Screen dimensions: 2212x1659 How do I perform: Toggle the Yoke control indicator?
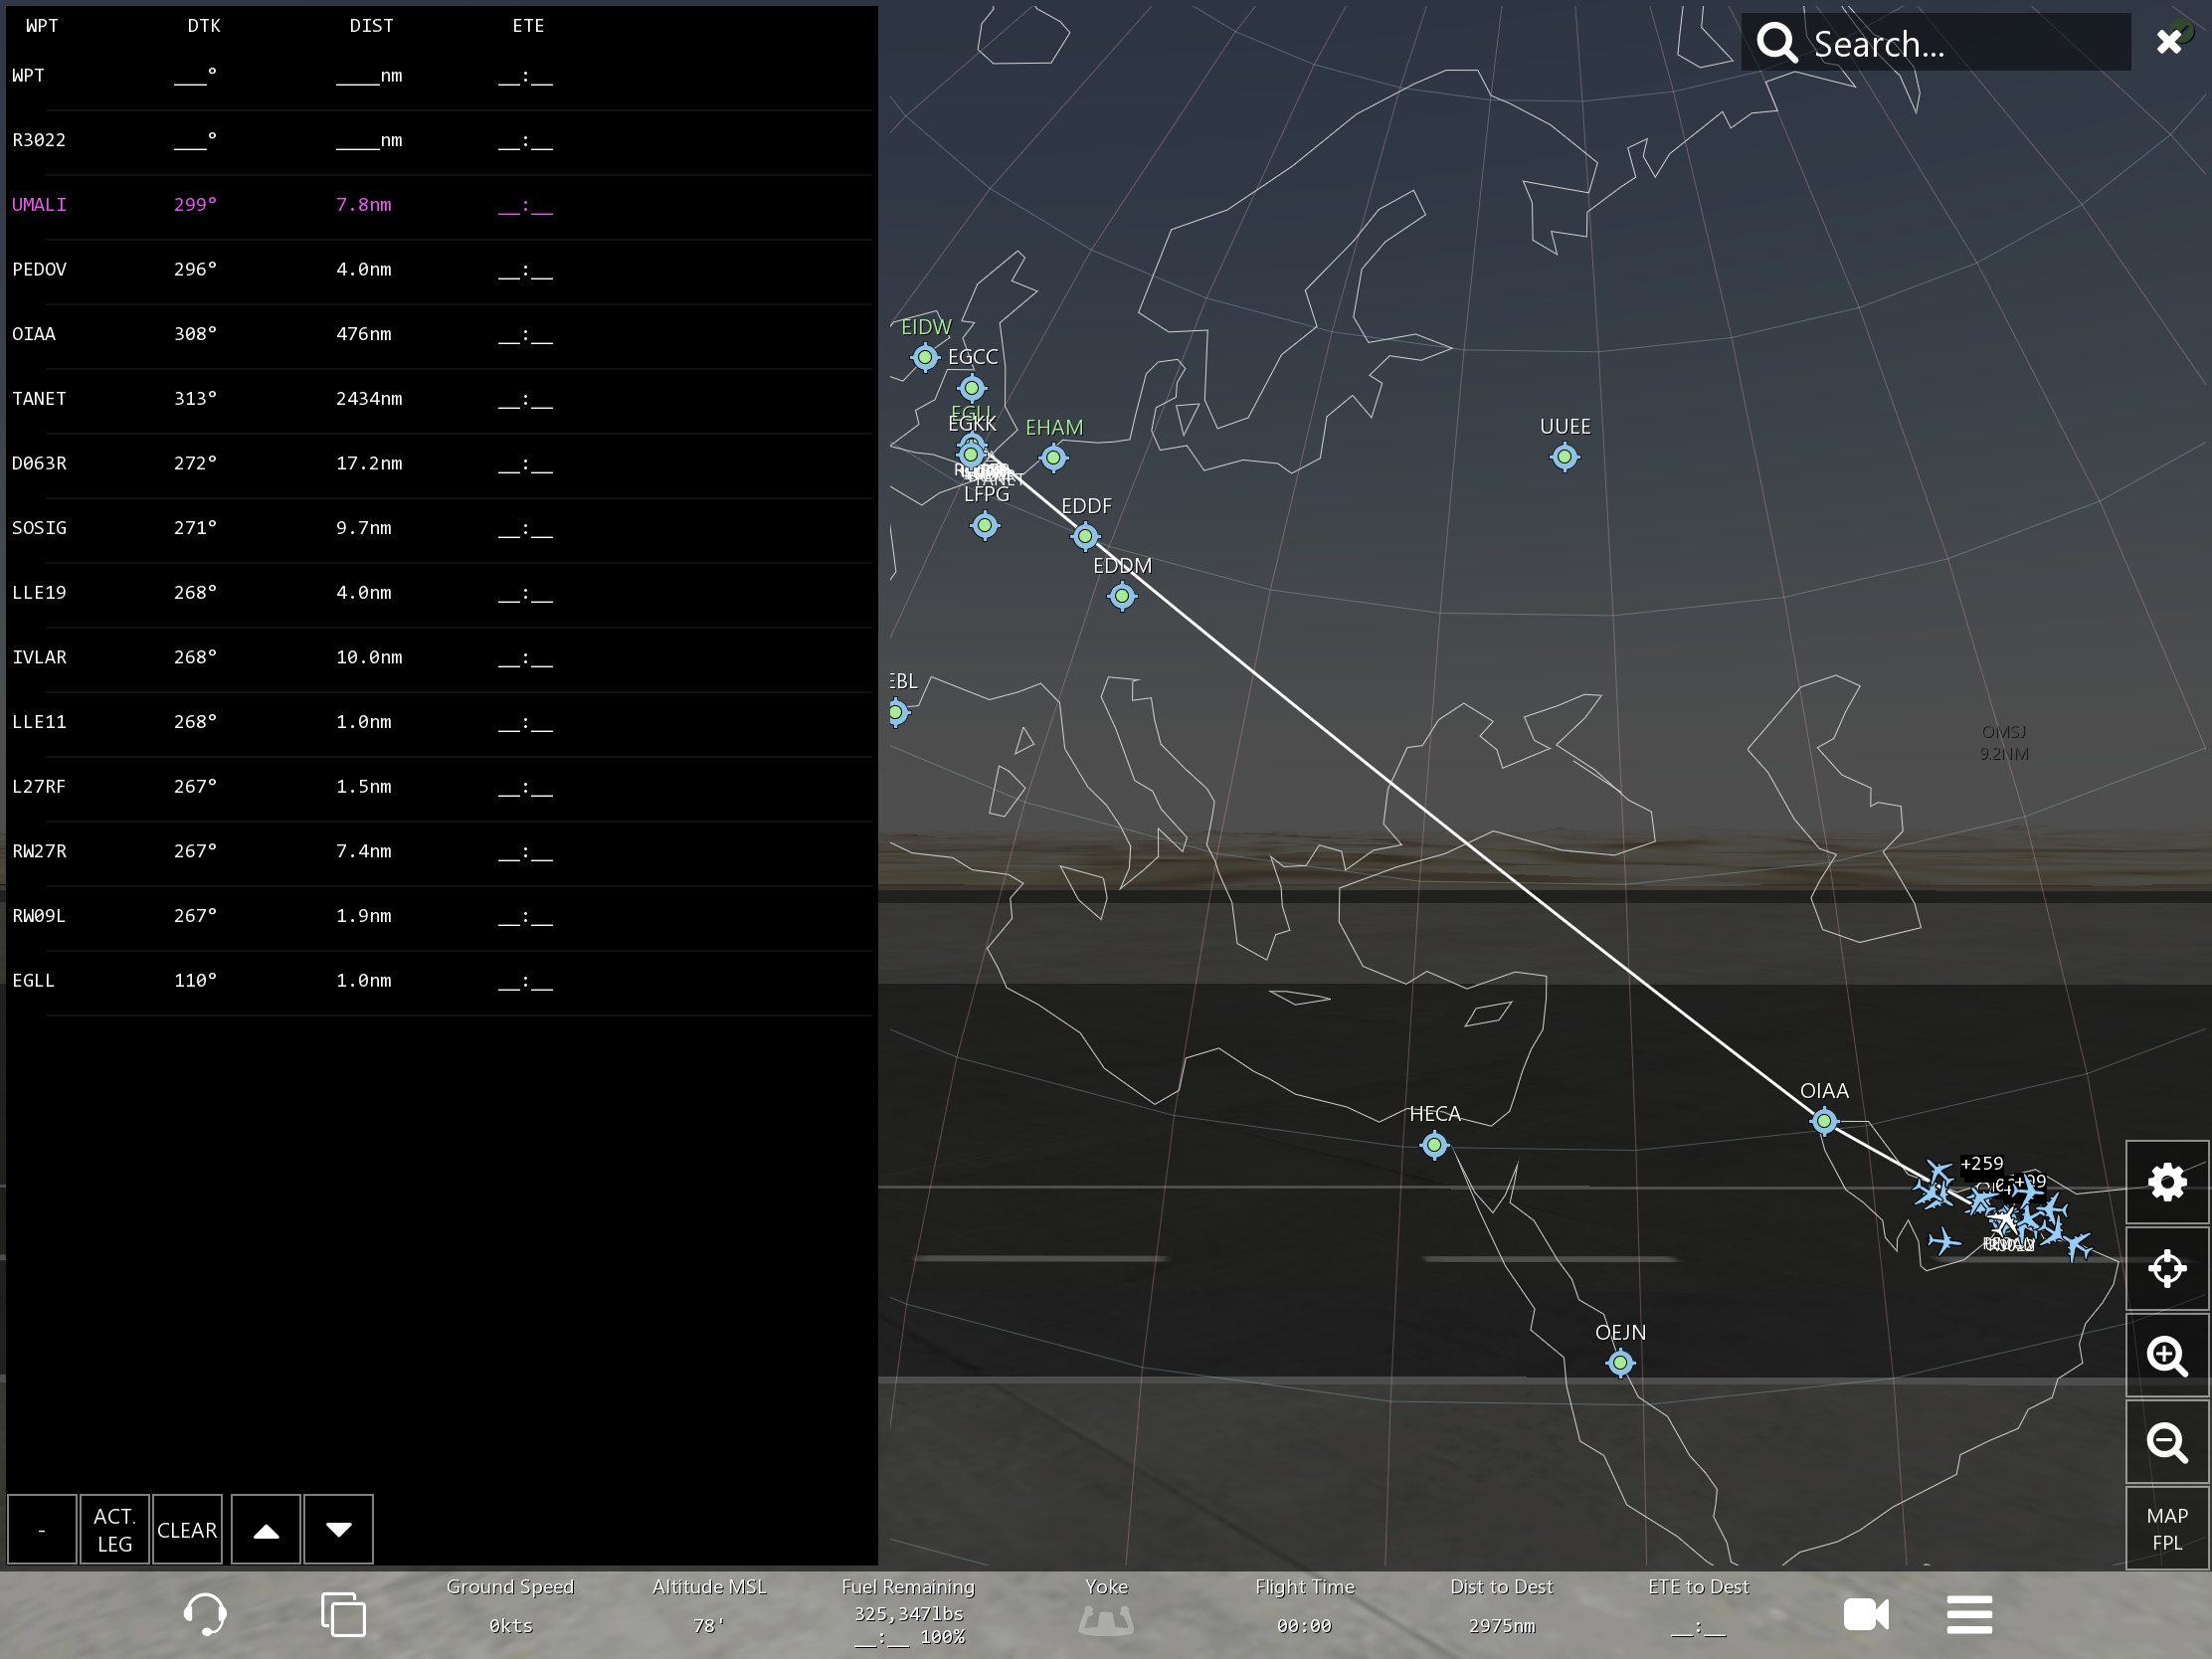coord(1106,1616)
